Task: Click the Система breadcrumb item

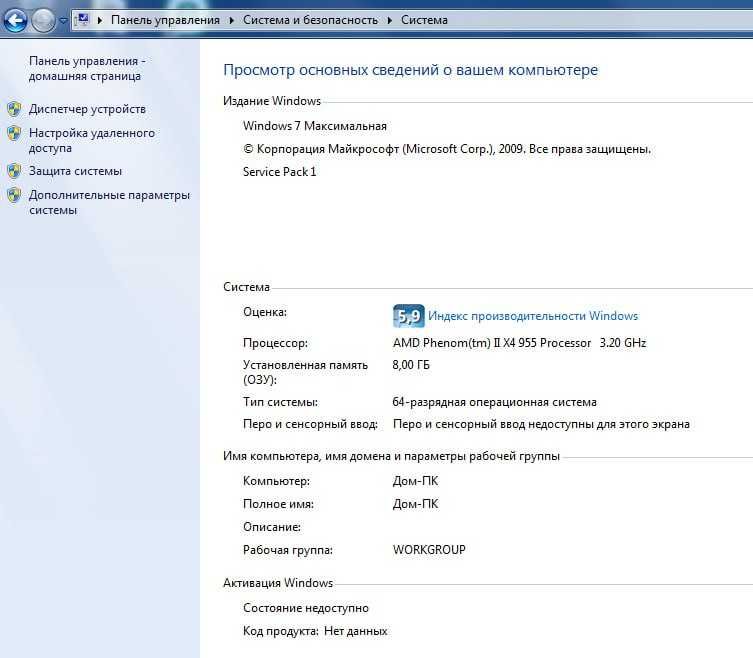Action: click(424, 20)
